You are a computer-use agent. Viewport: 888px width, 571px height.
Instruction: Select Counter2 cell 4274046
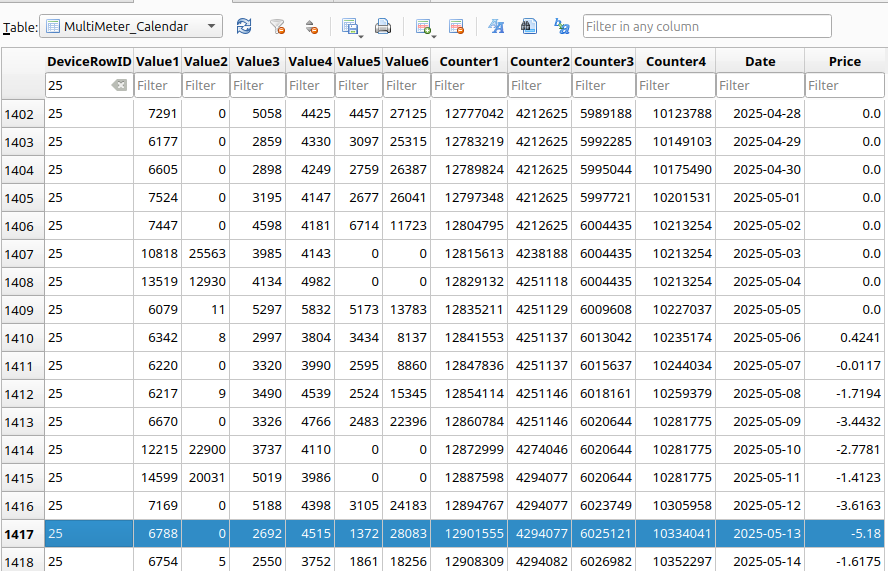point(540,450)
